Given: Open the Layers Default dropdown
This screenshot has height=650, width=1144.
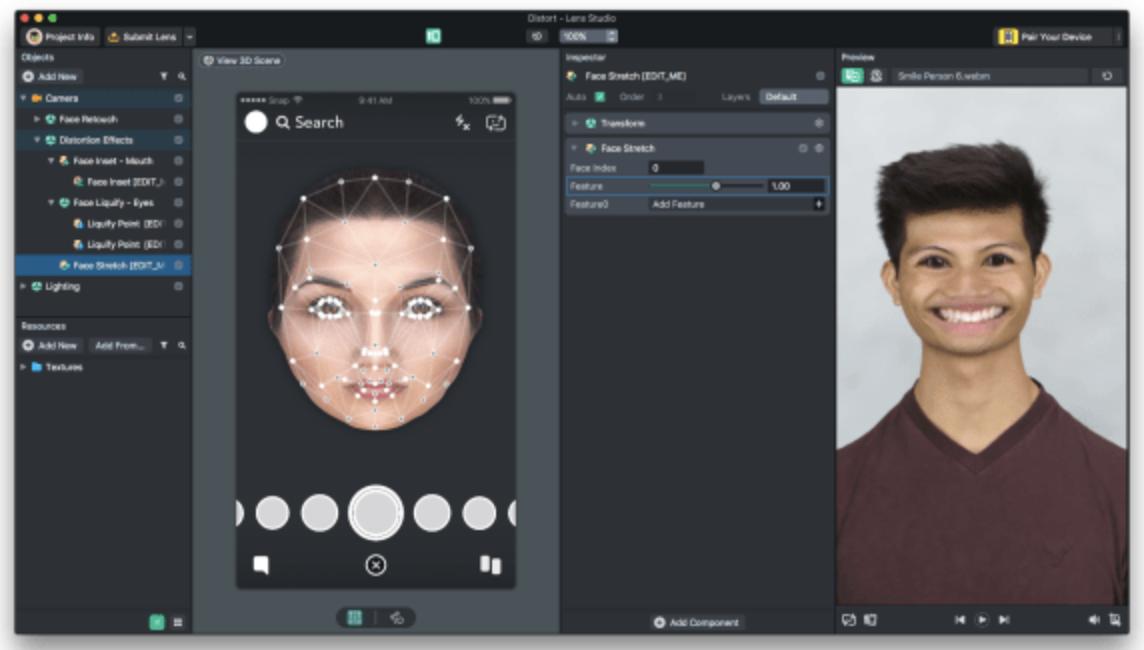Looking at the screenshot, I should click(x=793, y=97).
